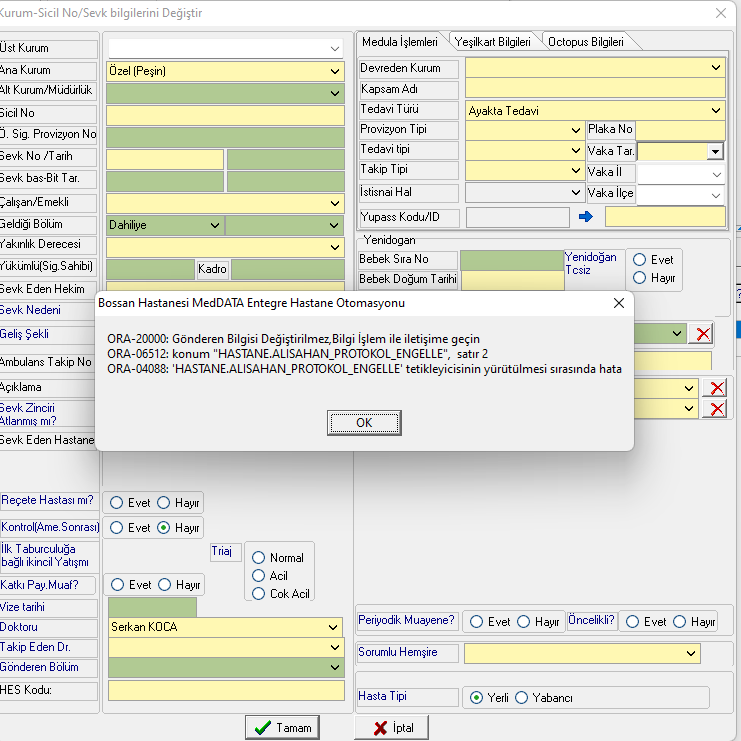Click the red X beside Geliş Şekli row

[704, 334]
